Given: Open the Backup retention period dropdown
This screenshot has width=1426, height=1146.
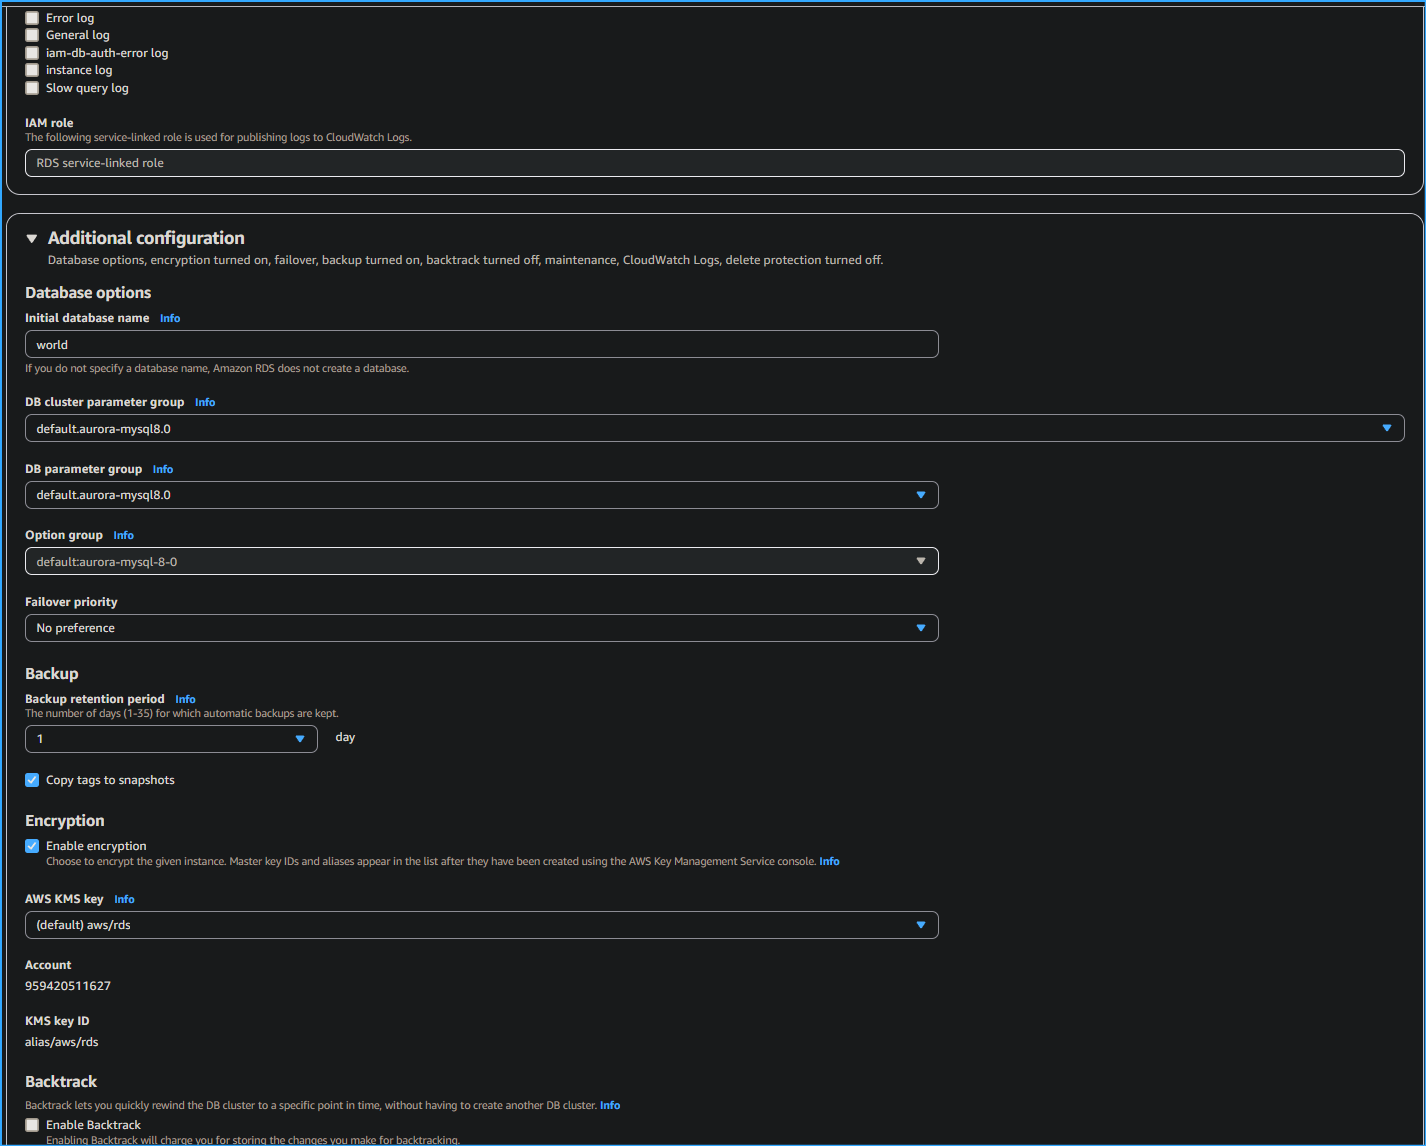Looking at the screenshot, I should coord(299,737).
